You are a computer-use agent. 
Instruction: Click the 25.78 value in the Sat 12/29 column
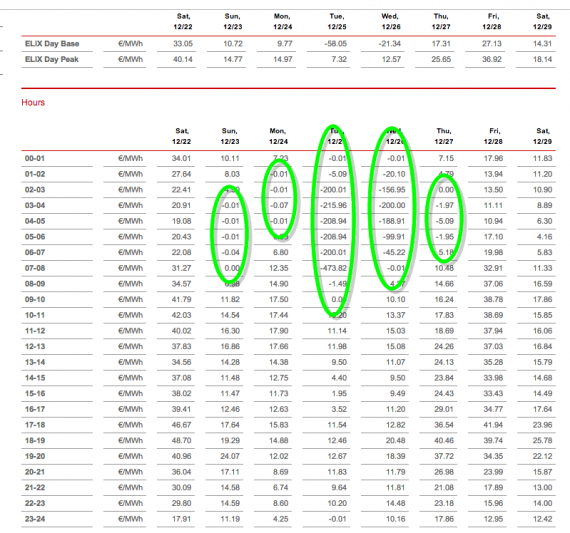pyautogui.click(x=542, y=441)
